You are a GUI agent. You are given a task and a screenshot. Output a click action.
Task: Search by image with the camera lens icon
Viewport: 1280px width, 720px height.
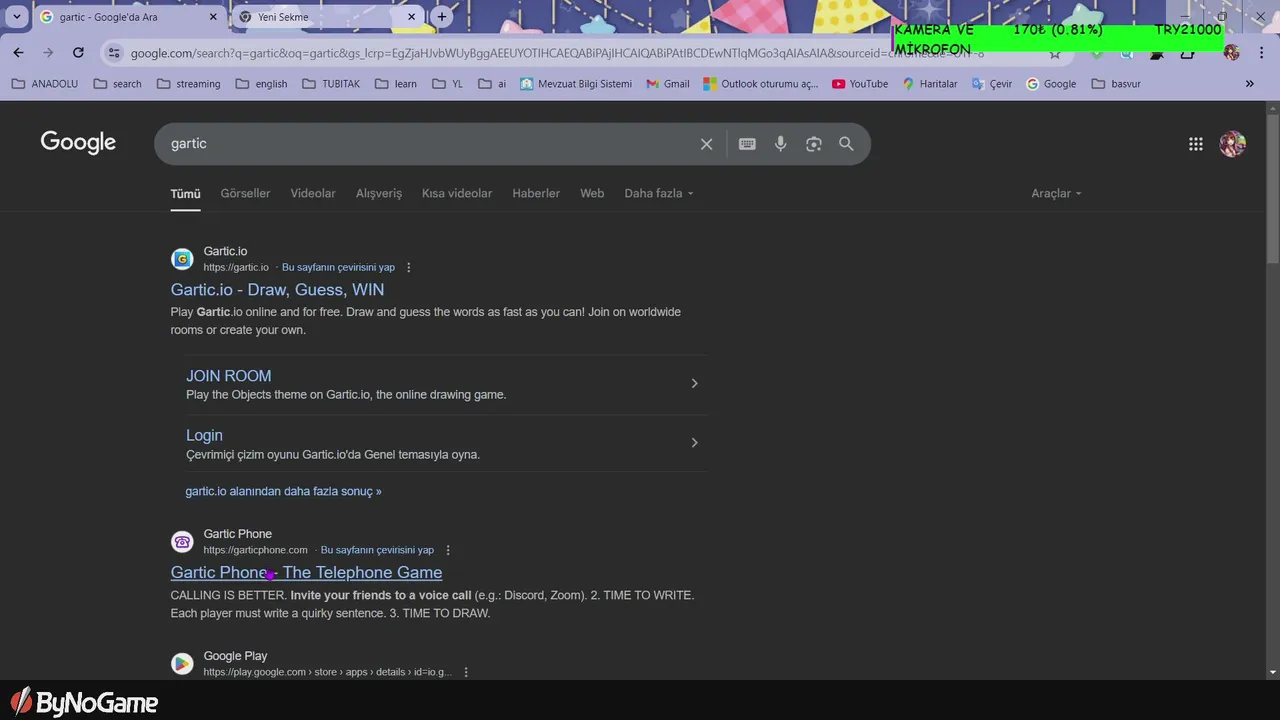coord(814,144)
